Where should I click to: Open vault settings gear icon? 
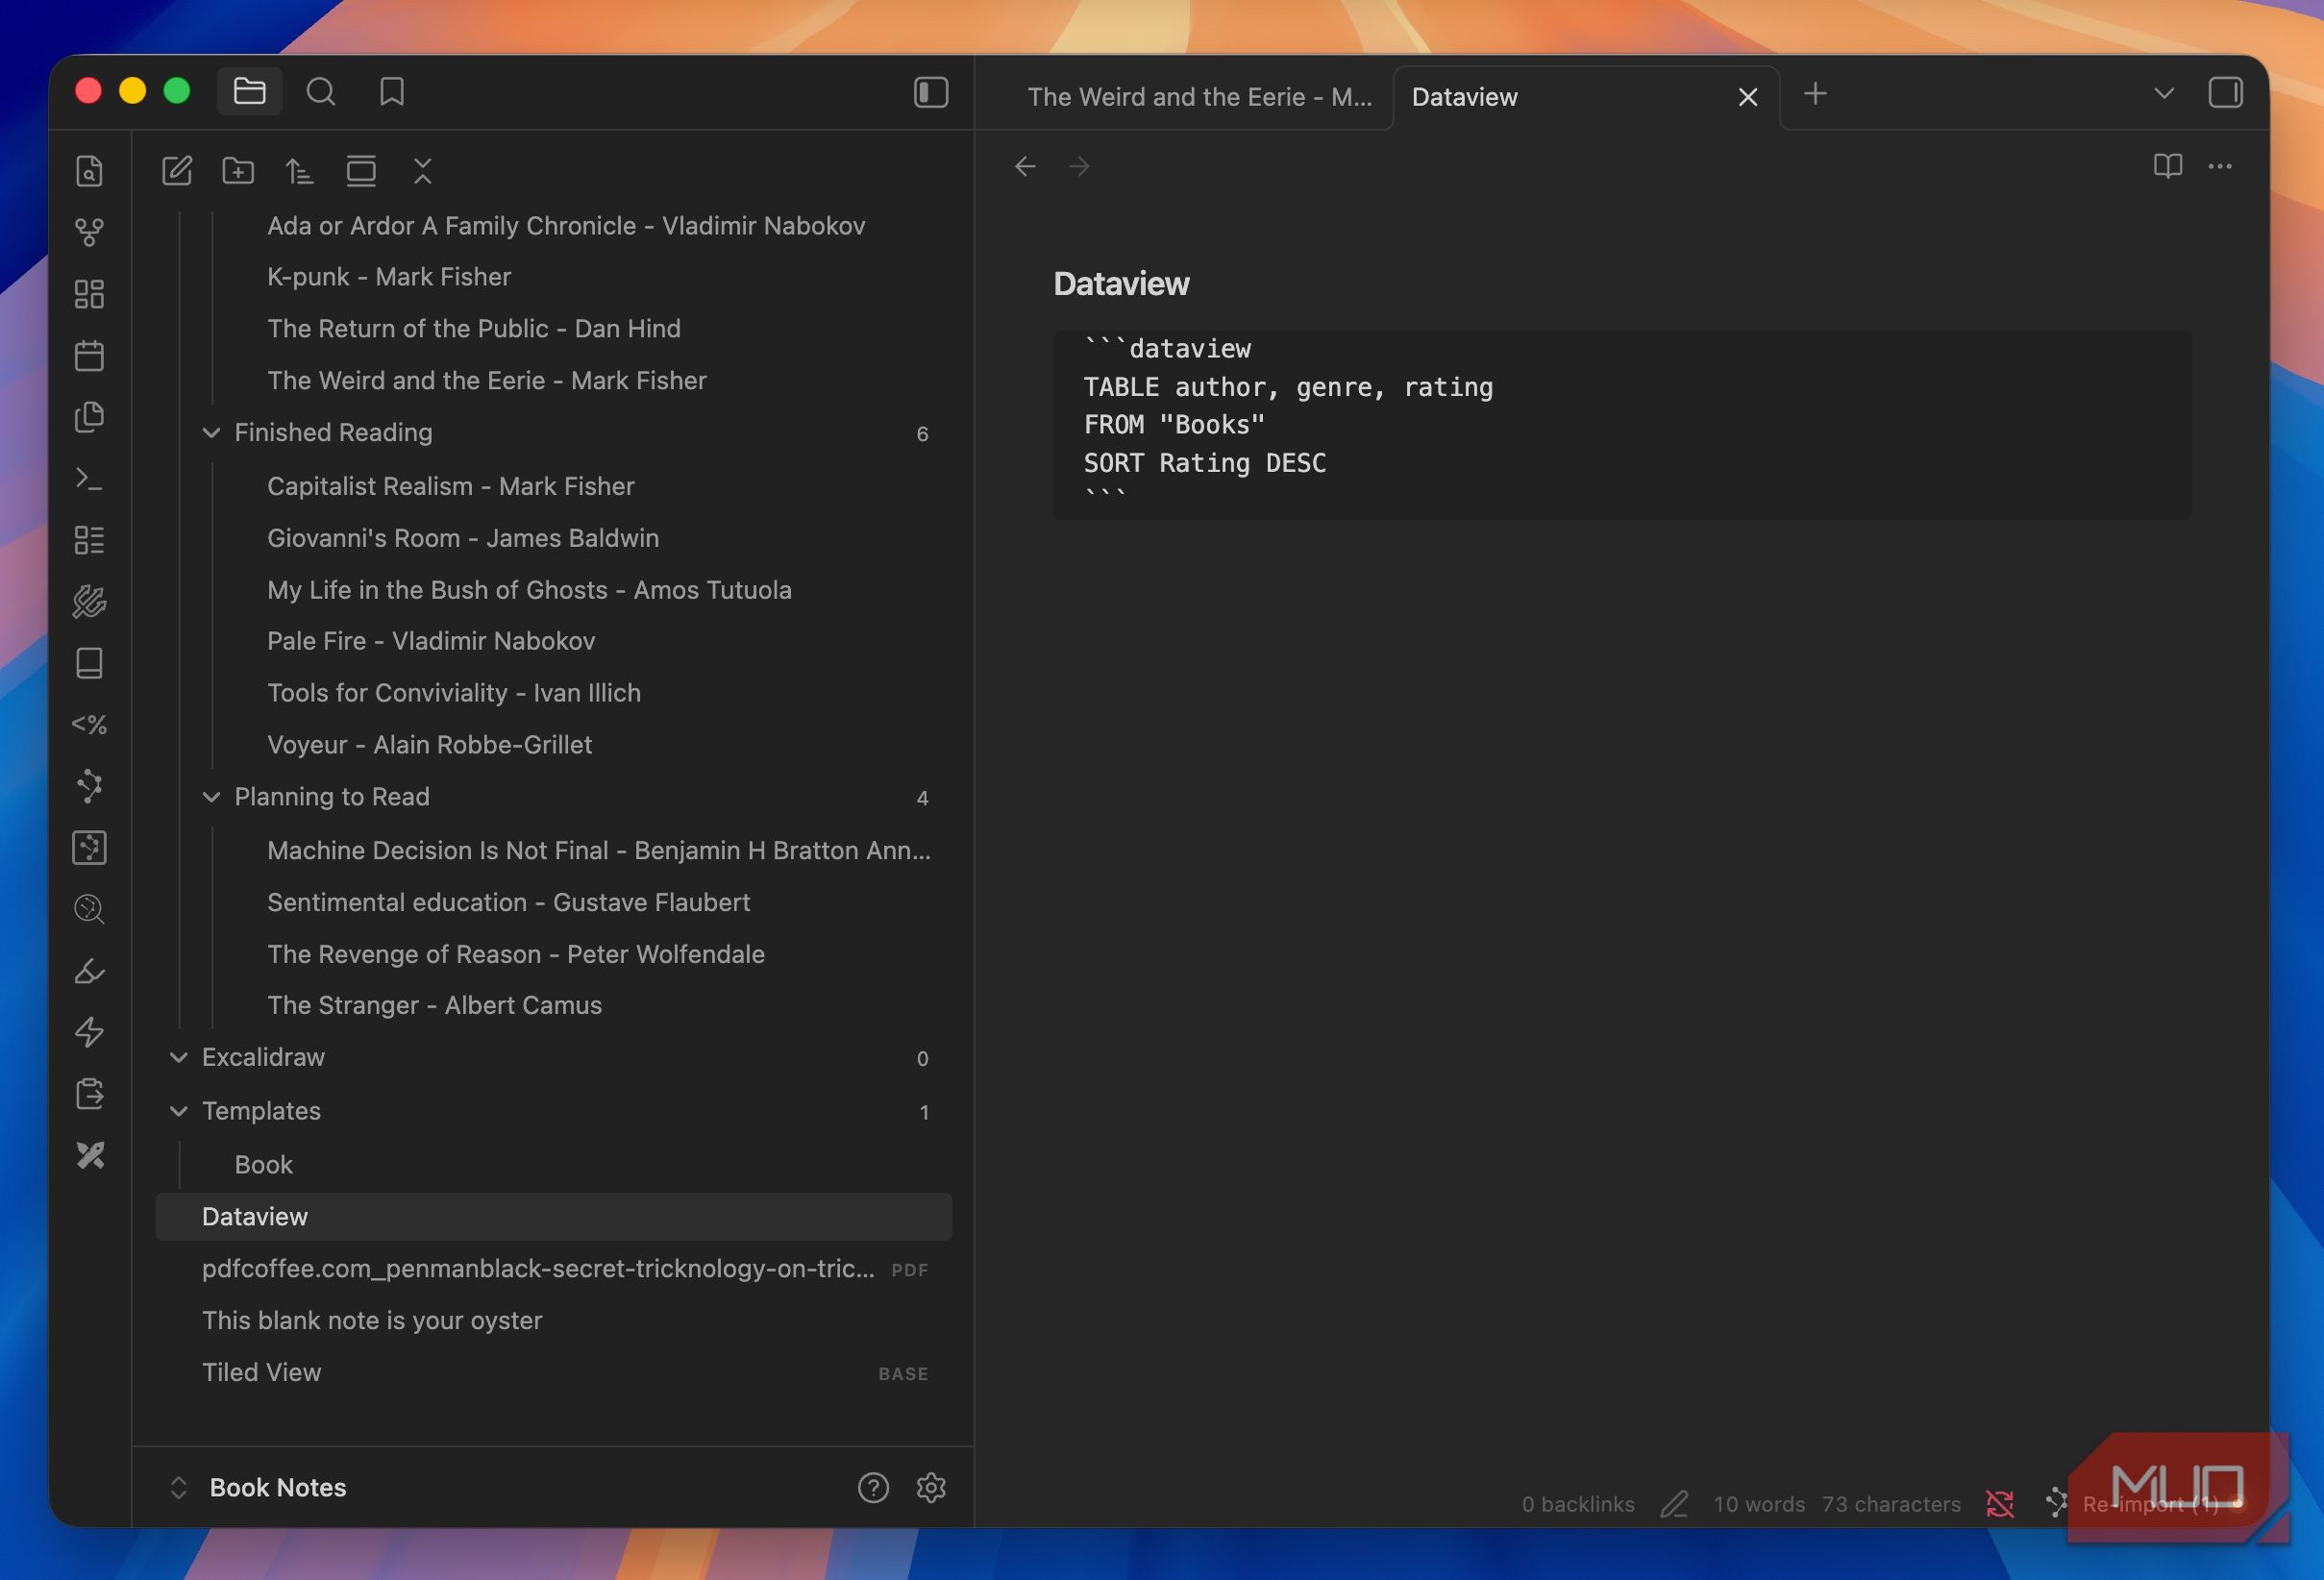pyautogui.click(x=931, y=1488)
